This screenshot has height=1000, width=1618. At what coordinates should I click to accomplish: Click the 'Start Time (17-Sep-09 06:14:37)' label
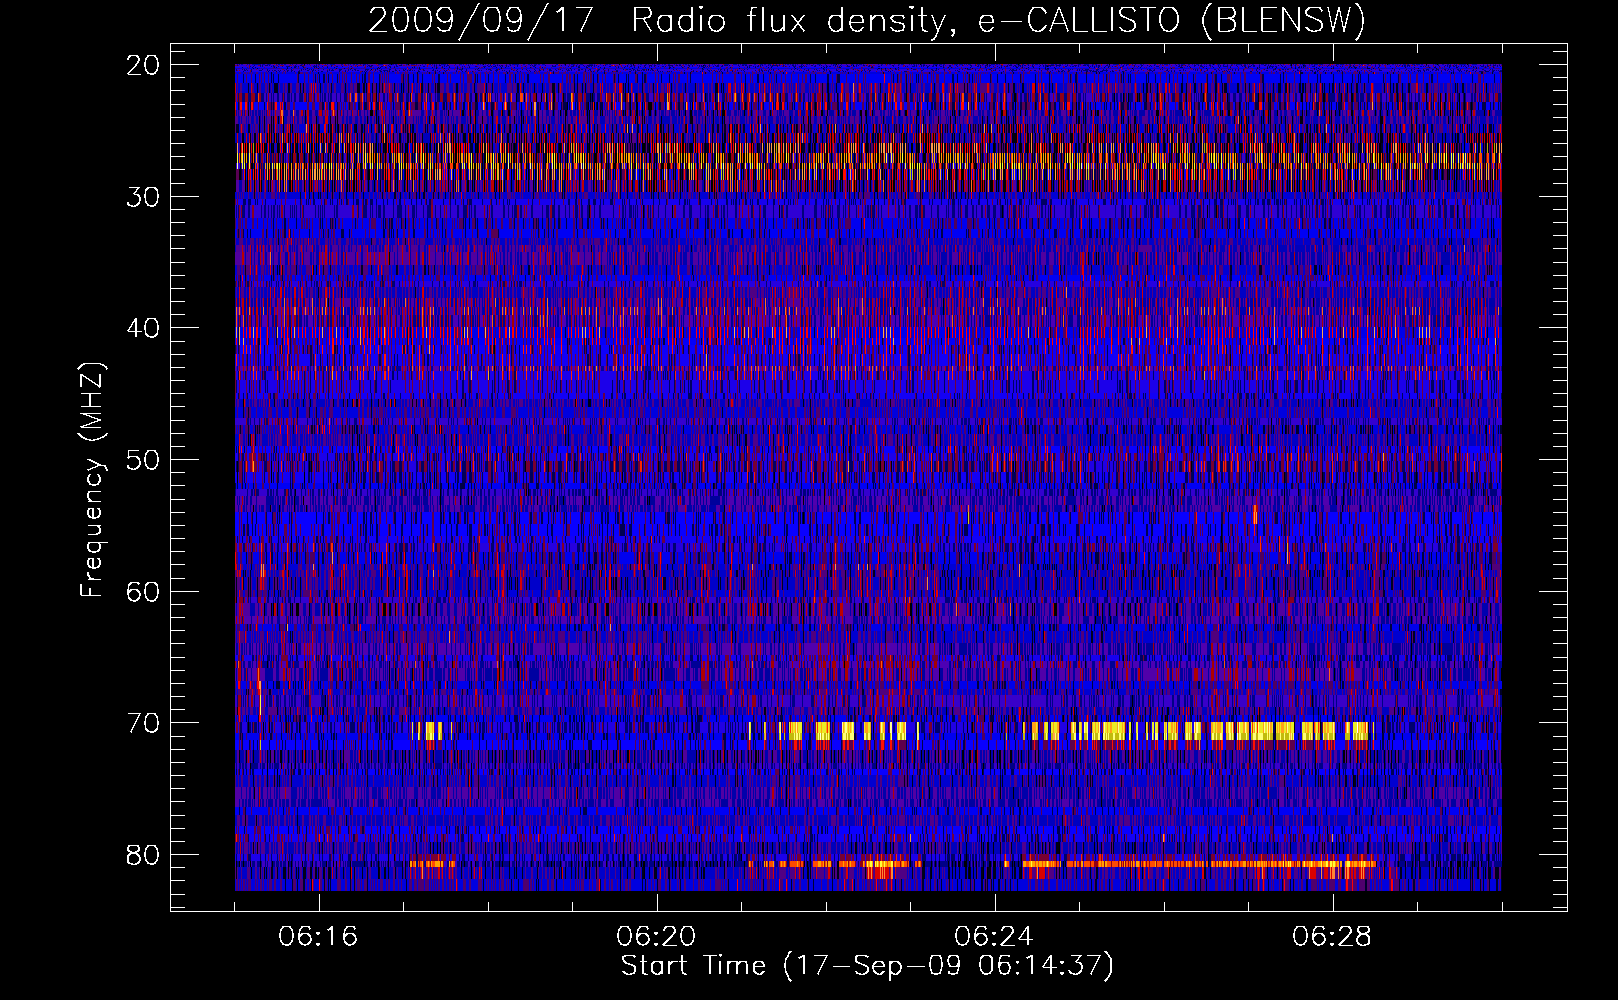[x=867, y=966]
